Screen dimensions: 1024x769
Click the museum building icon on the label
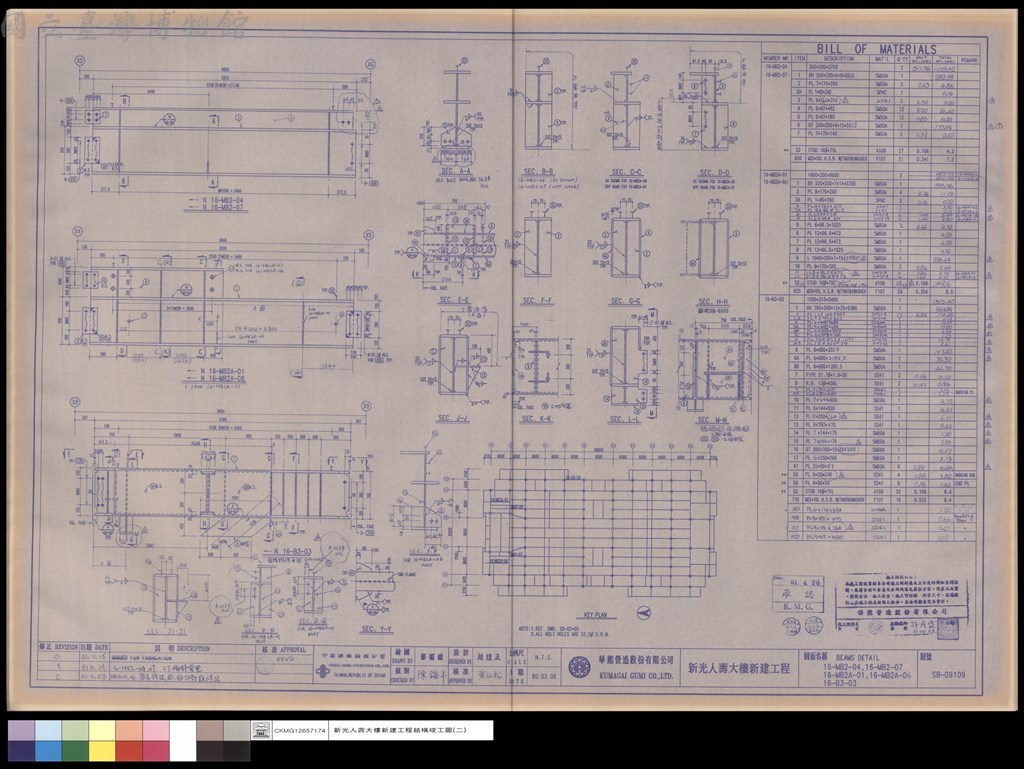[x=261, y=730]
